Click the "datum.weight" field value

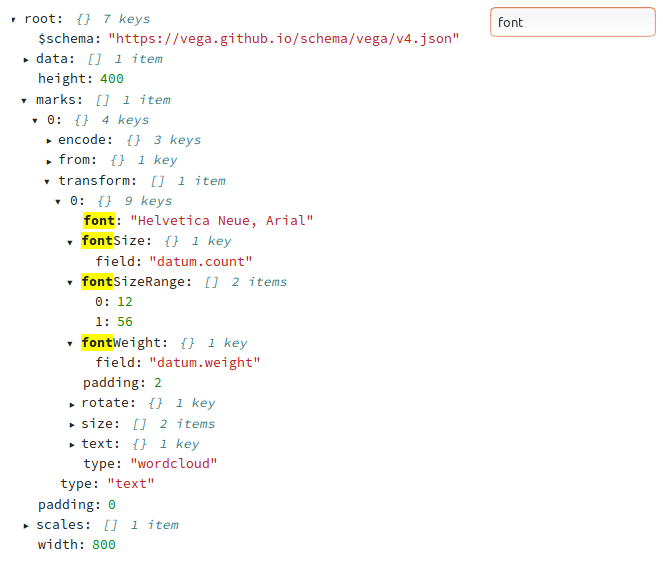pyautogui.click(x=204, y=362)
